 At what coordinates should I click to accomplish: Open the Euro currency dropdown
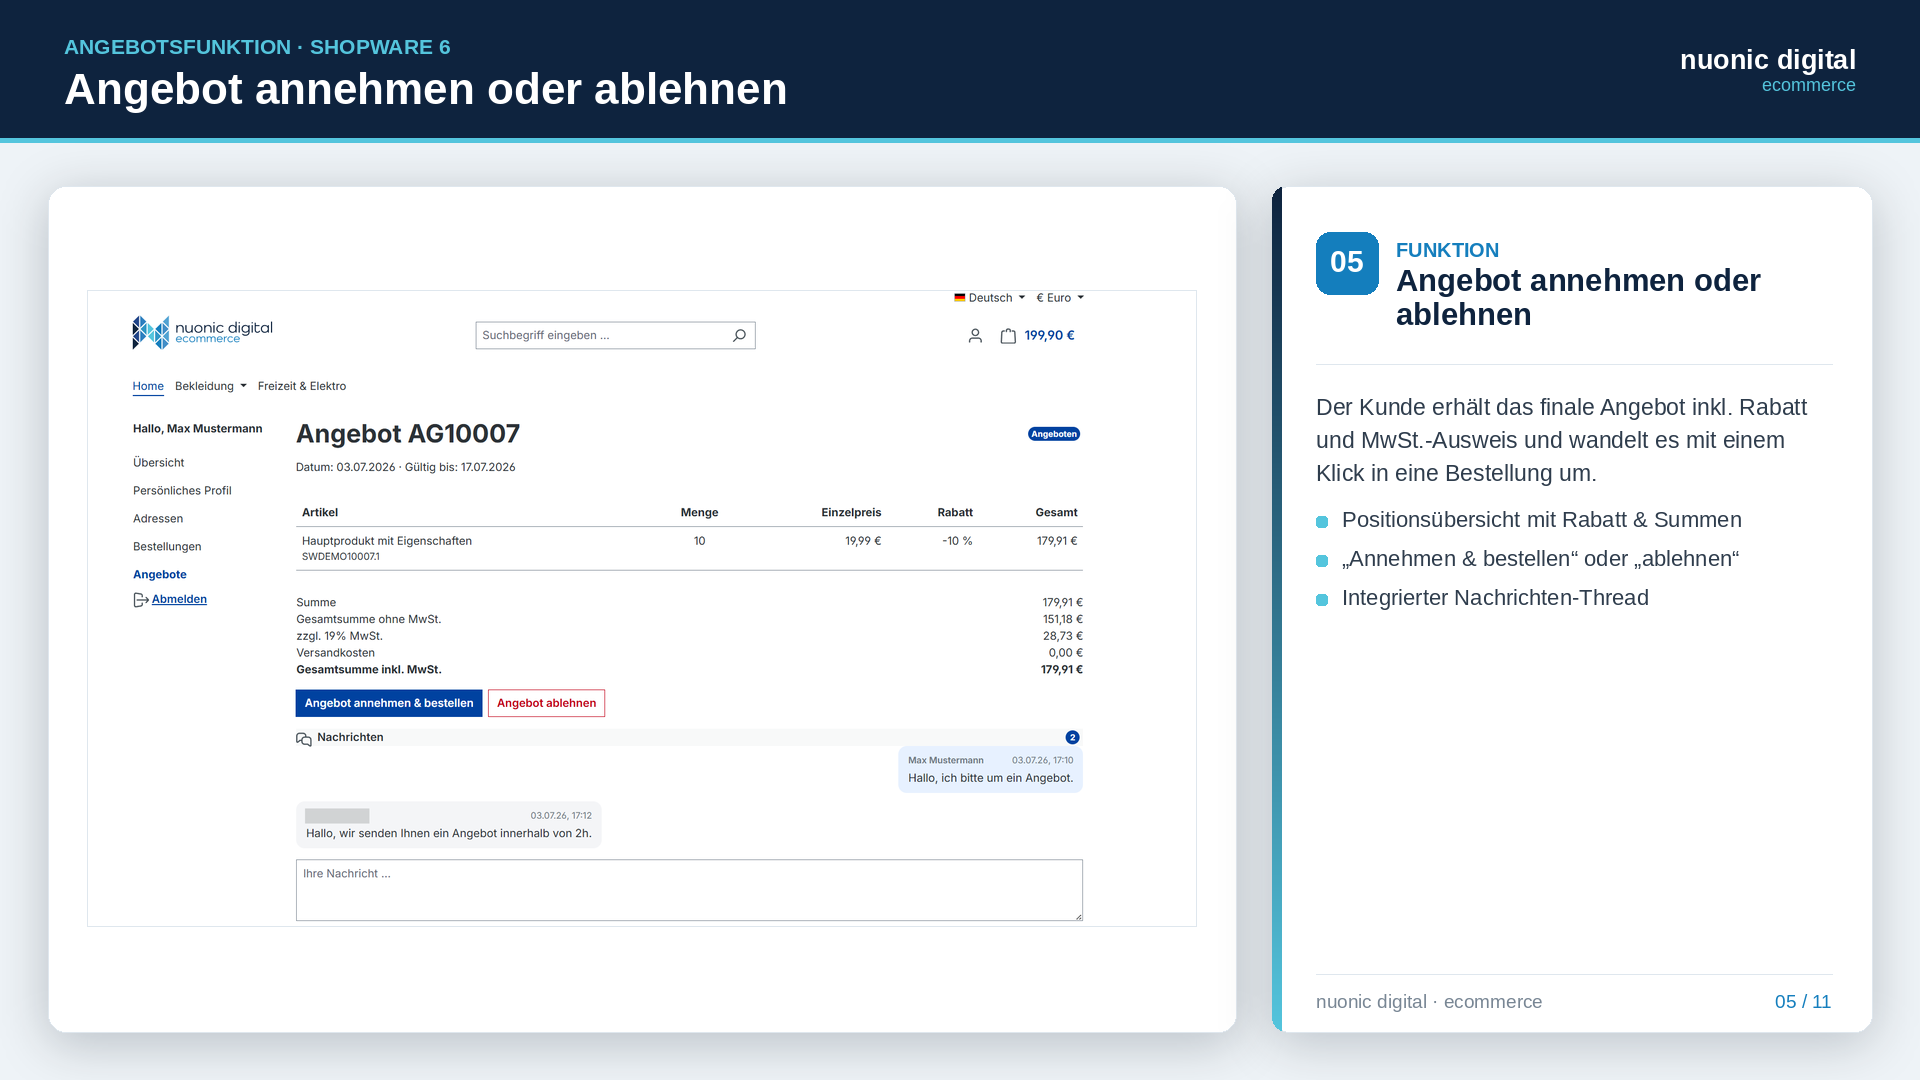pos(1060,298)
